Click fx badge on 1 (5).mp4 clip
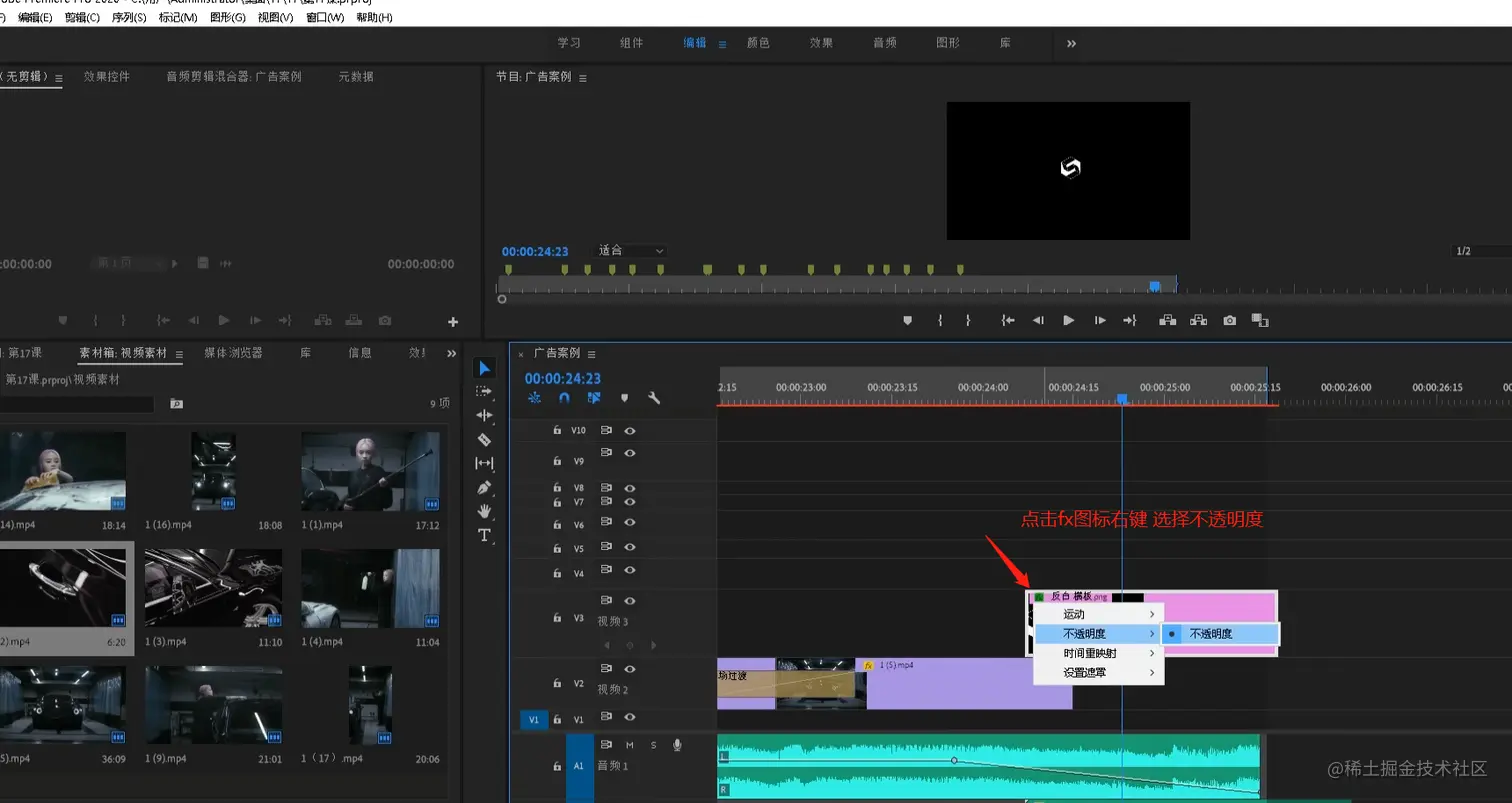Image resolution: width=1512 pixels, height=803 pixels. [x=868, y=665]
